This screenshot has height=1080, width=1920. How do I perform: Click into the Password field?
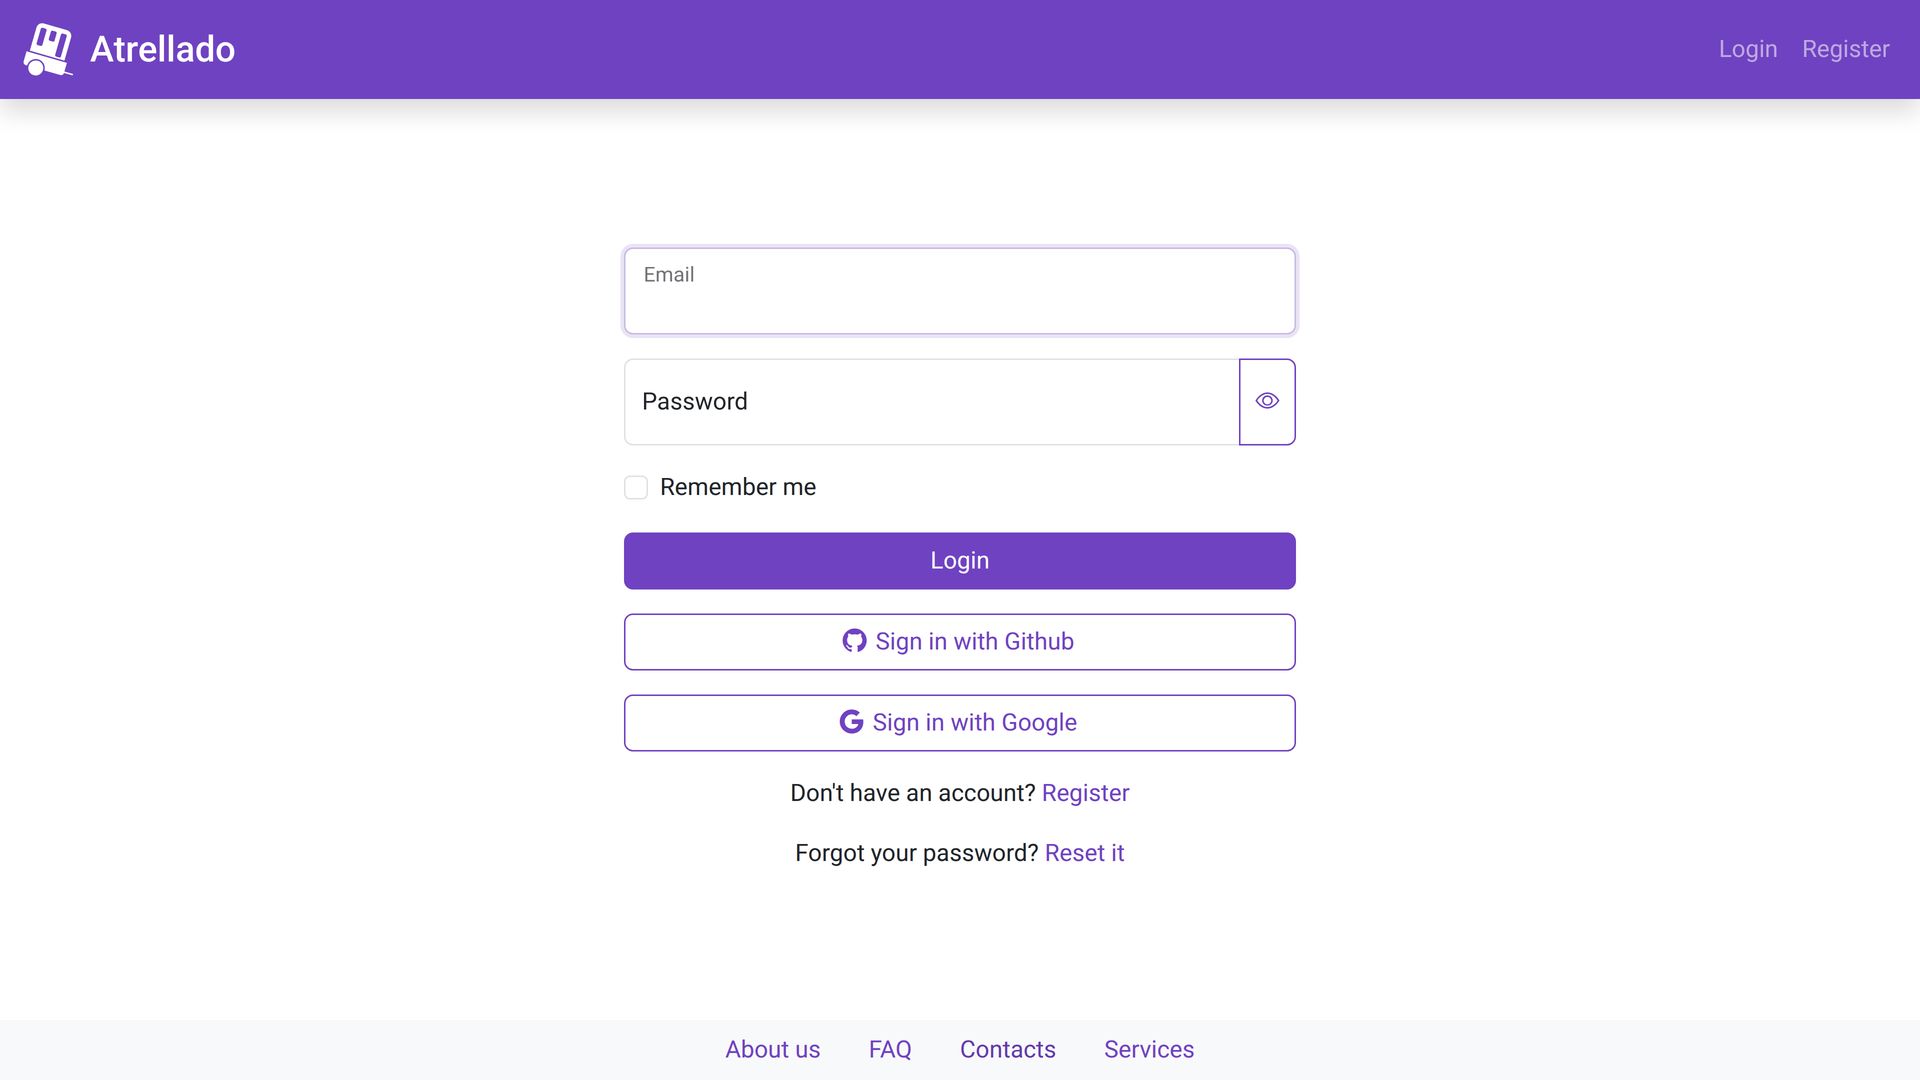coord(931,402)
